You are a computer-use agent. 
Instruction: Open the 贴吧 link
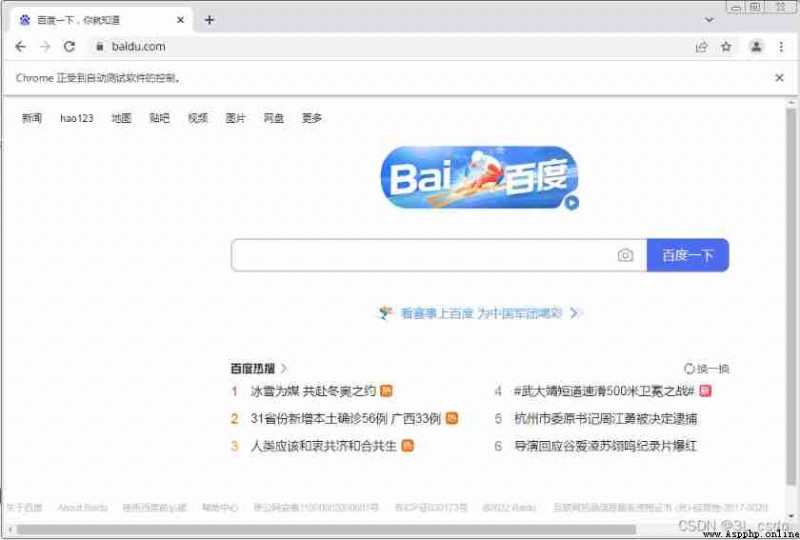[159, 118]
